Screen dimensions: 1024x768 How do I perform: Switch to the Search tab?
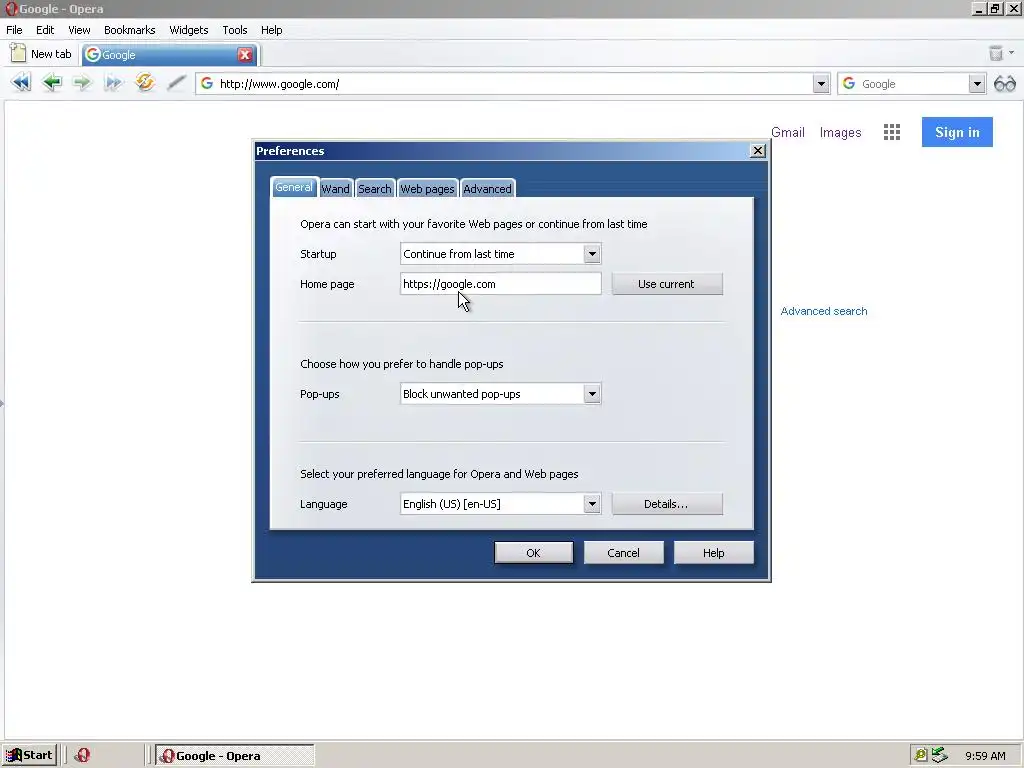coord(375,189)
